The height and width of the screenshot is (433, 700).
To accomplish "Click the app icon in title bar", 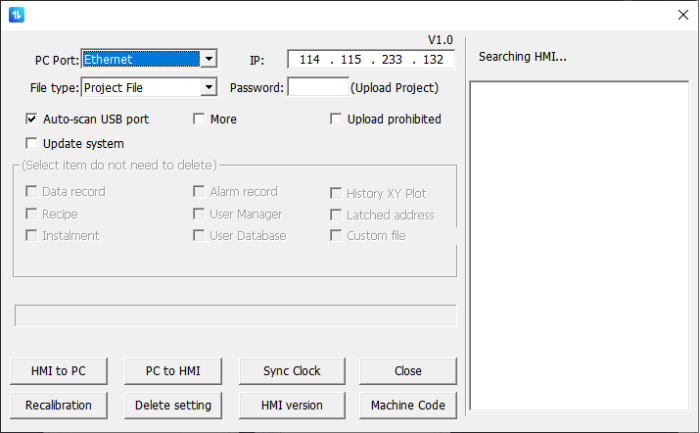I will coord(16,15).
